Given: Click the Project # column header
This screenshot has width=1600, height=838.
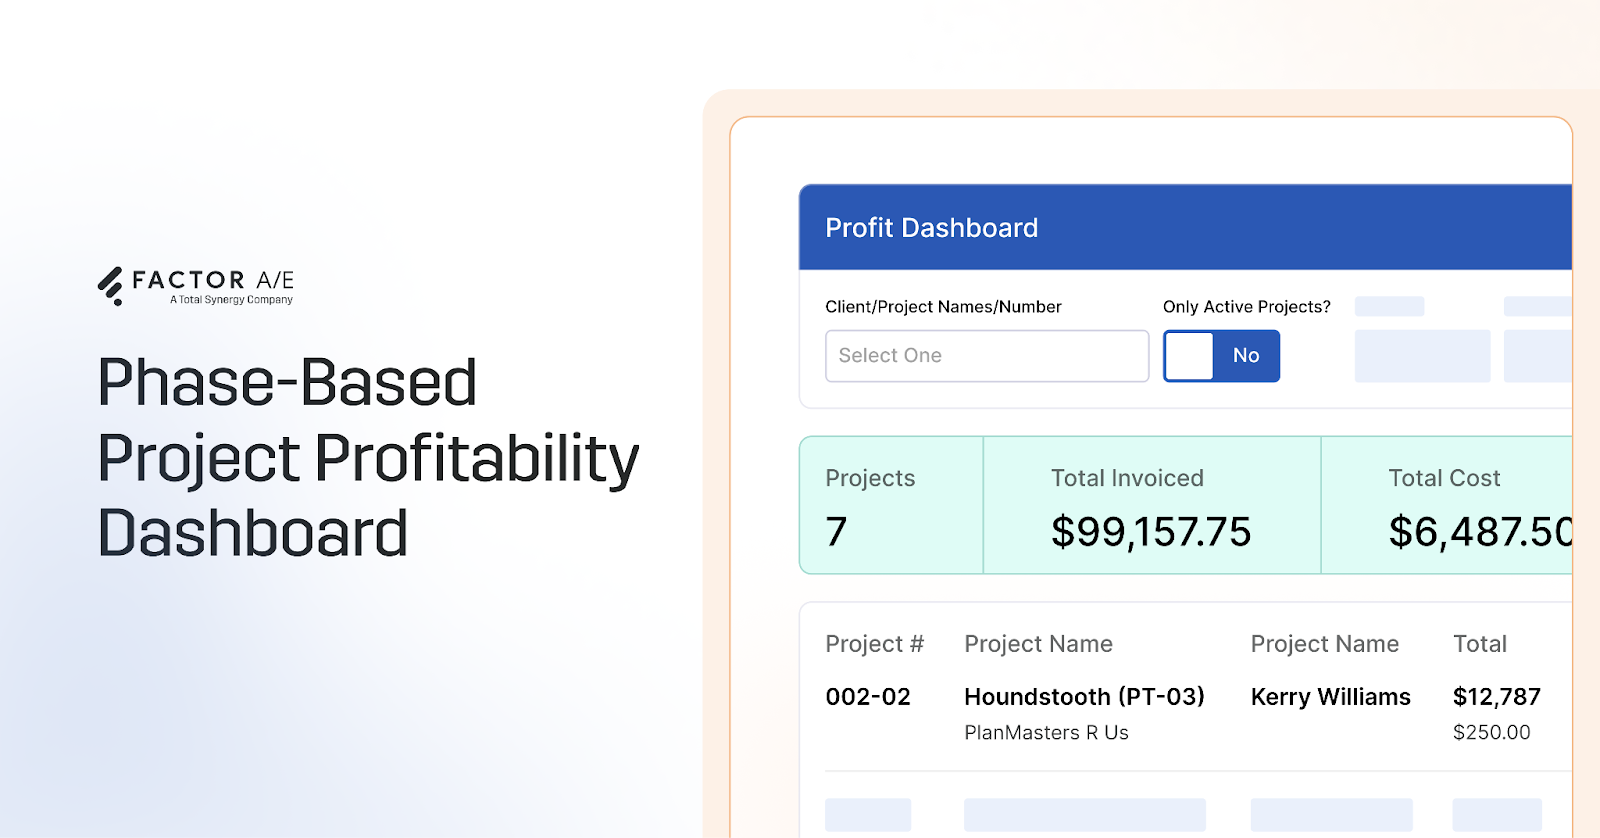Looking at the screenshot, I should coord(874,644).
